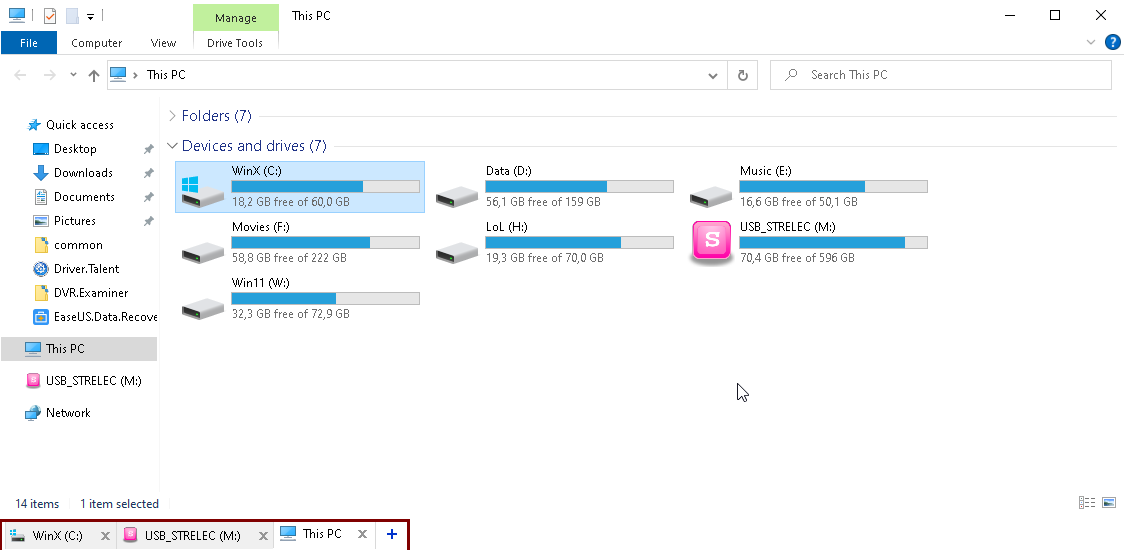Click the Pictures icon in sidebar

(x=41, y=221)
